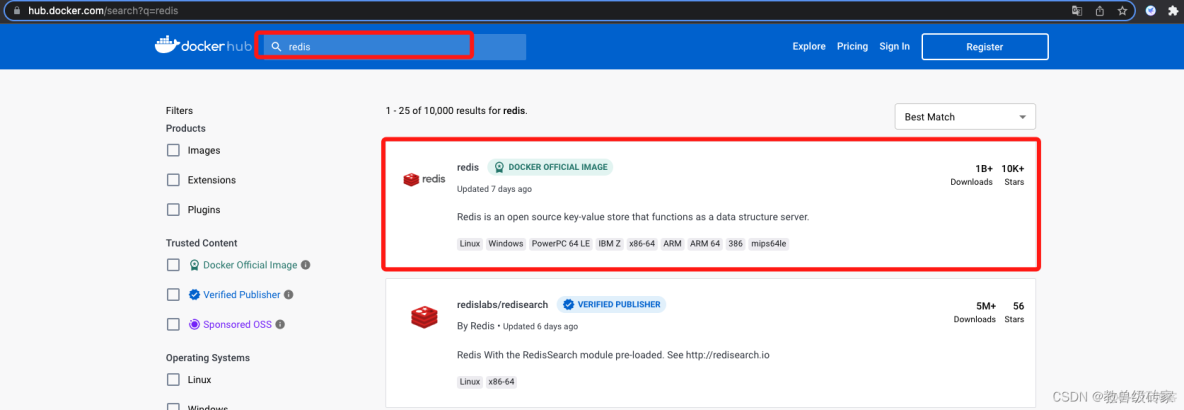Click the browser share icon
1184x410 pixels.
click(x=1099, y=11)
